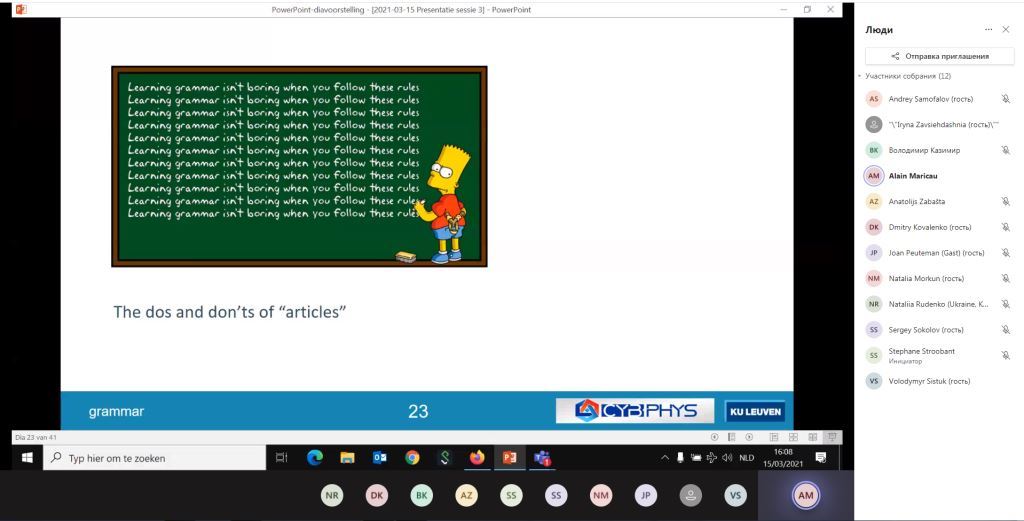Click the Slide Show view icon in status bar
The image size is (1024, 521).
tap(832, 437)
